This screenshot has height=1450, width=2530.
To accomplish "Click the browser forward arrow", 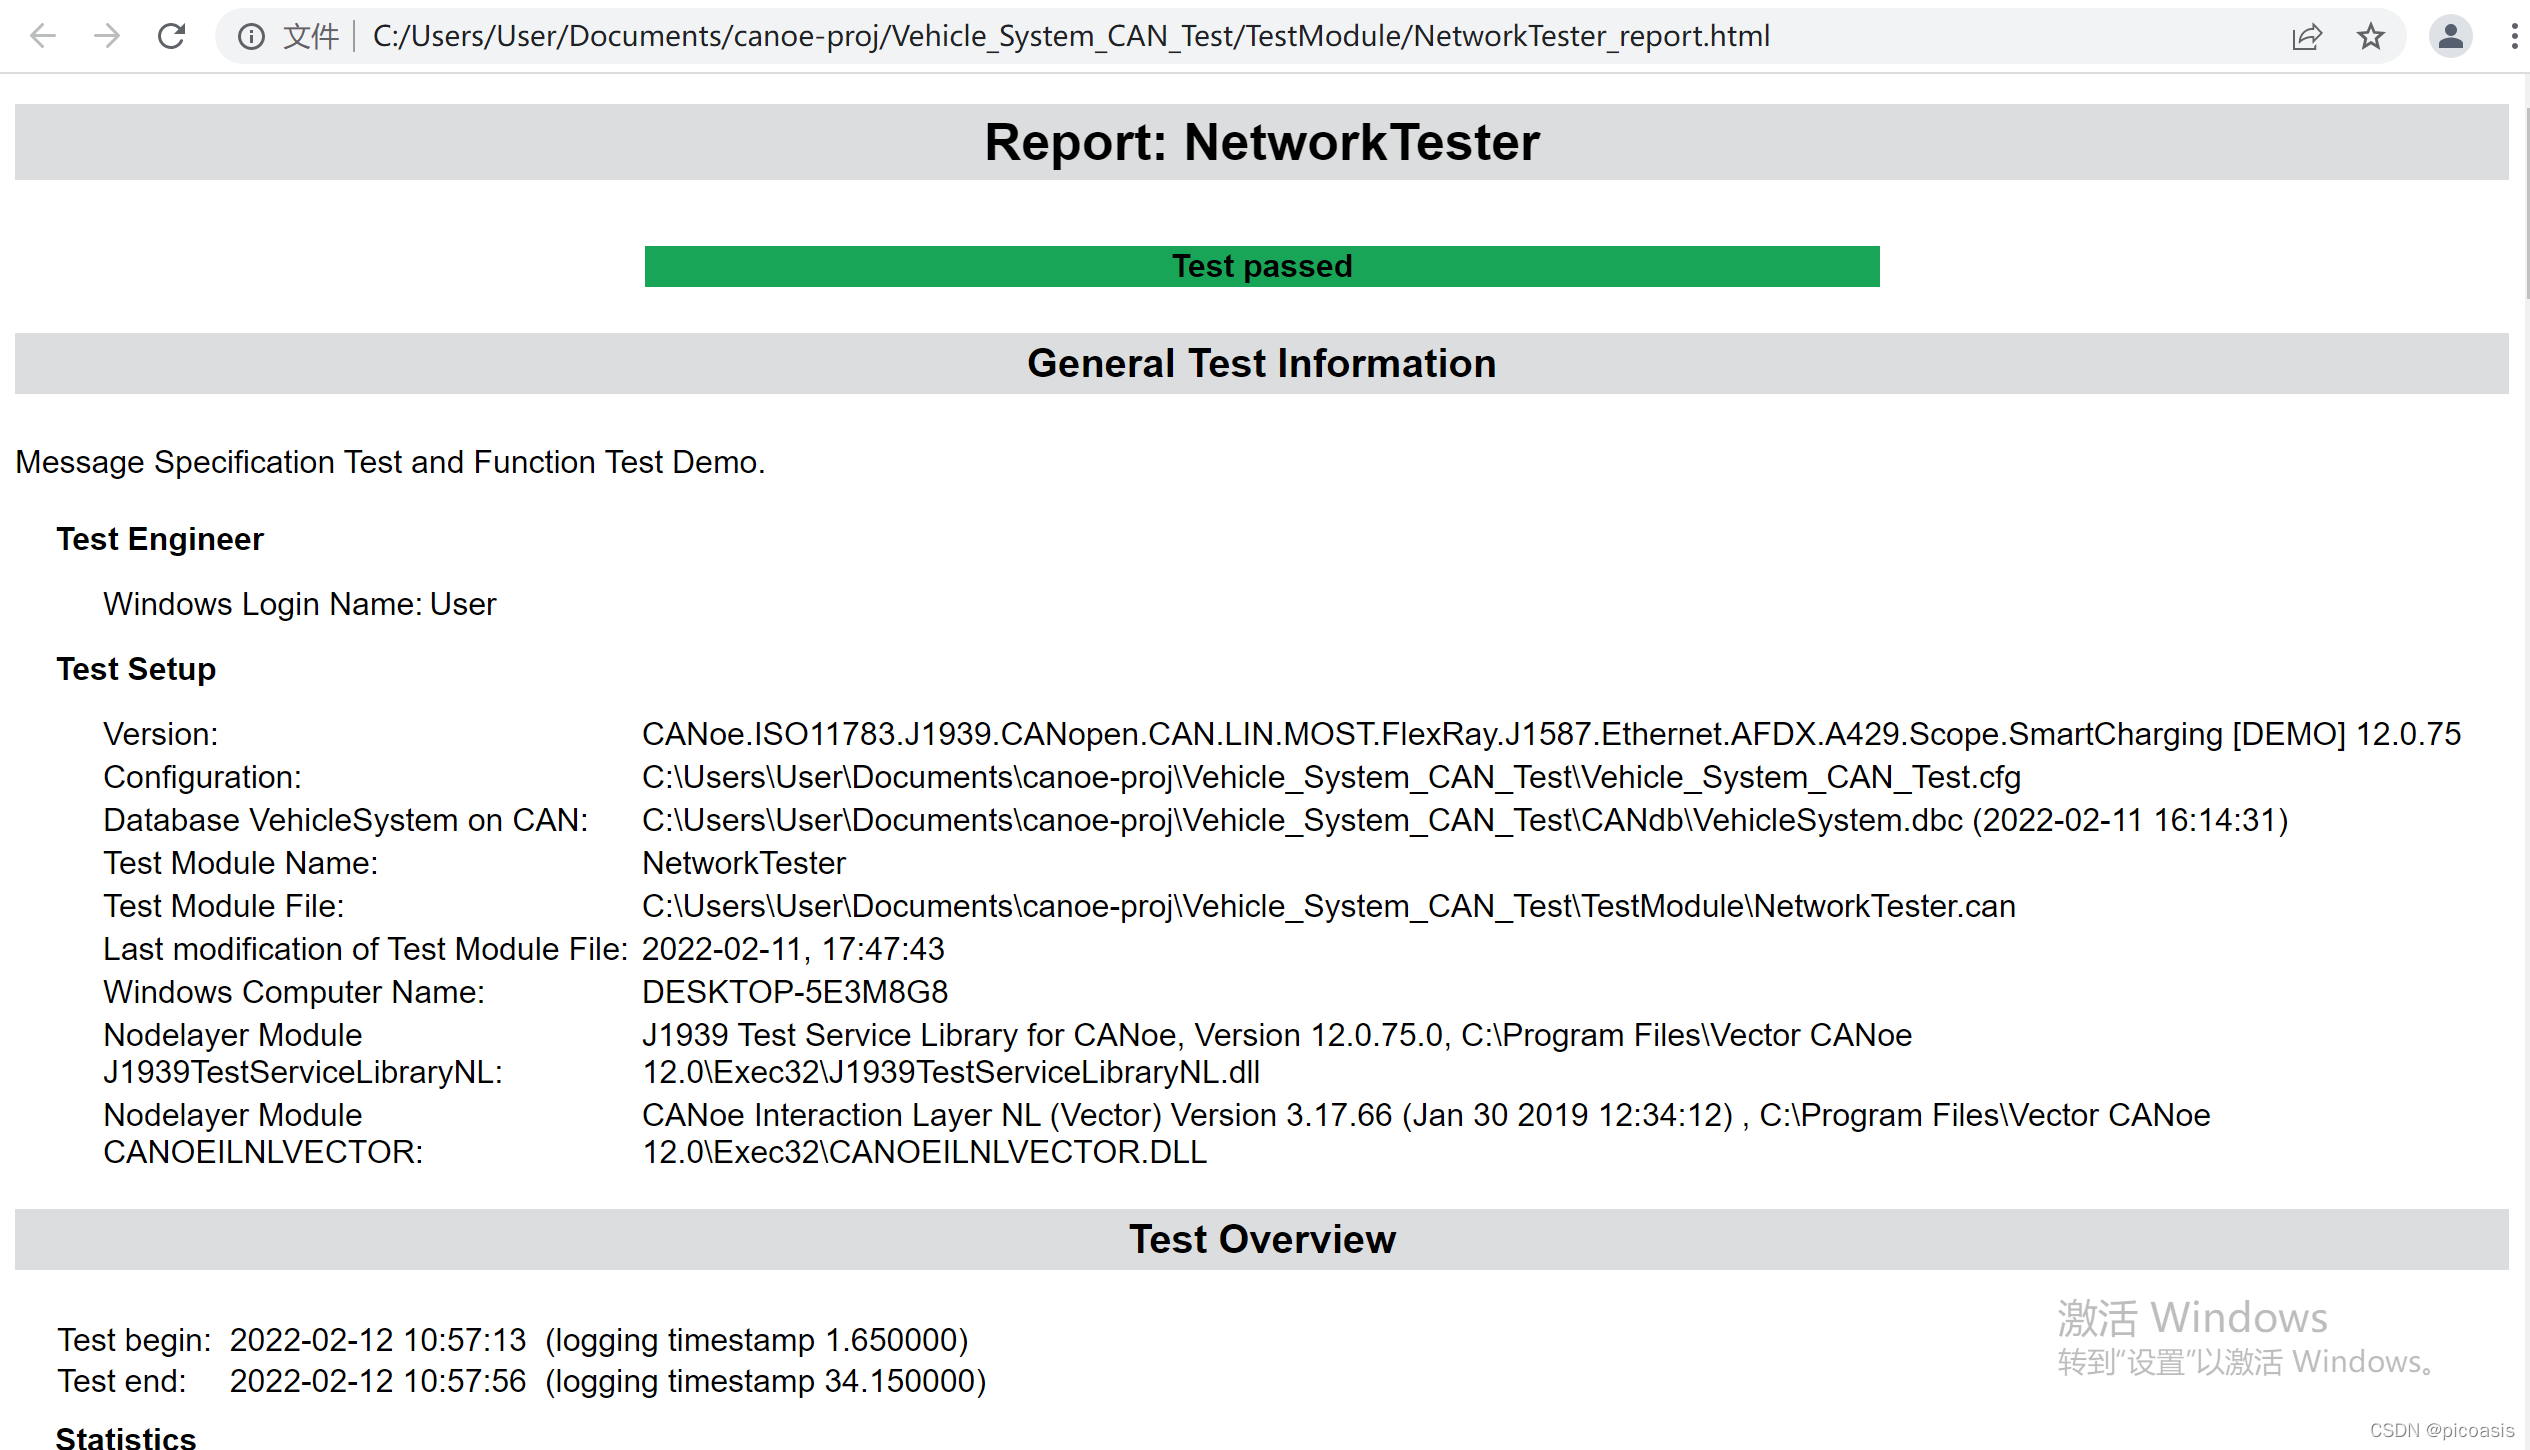I will point(107,37).
